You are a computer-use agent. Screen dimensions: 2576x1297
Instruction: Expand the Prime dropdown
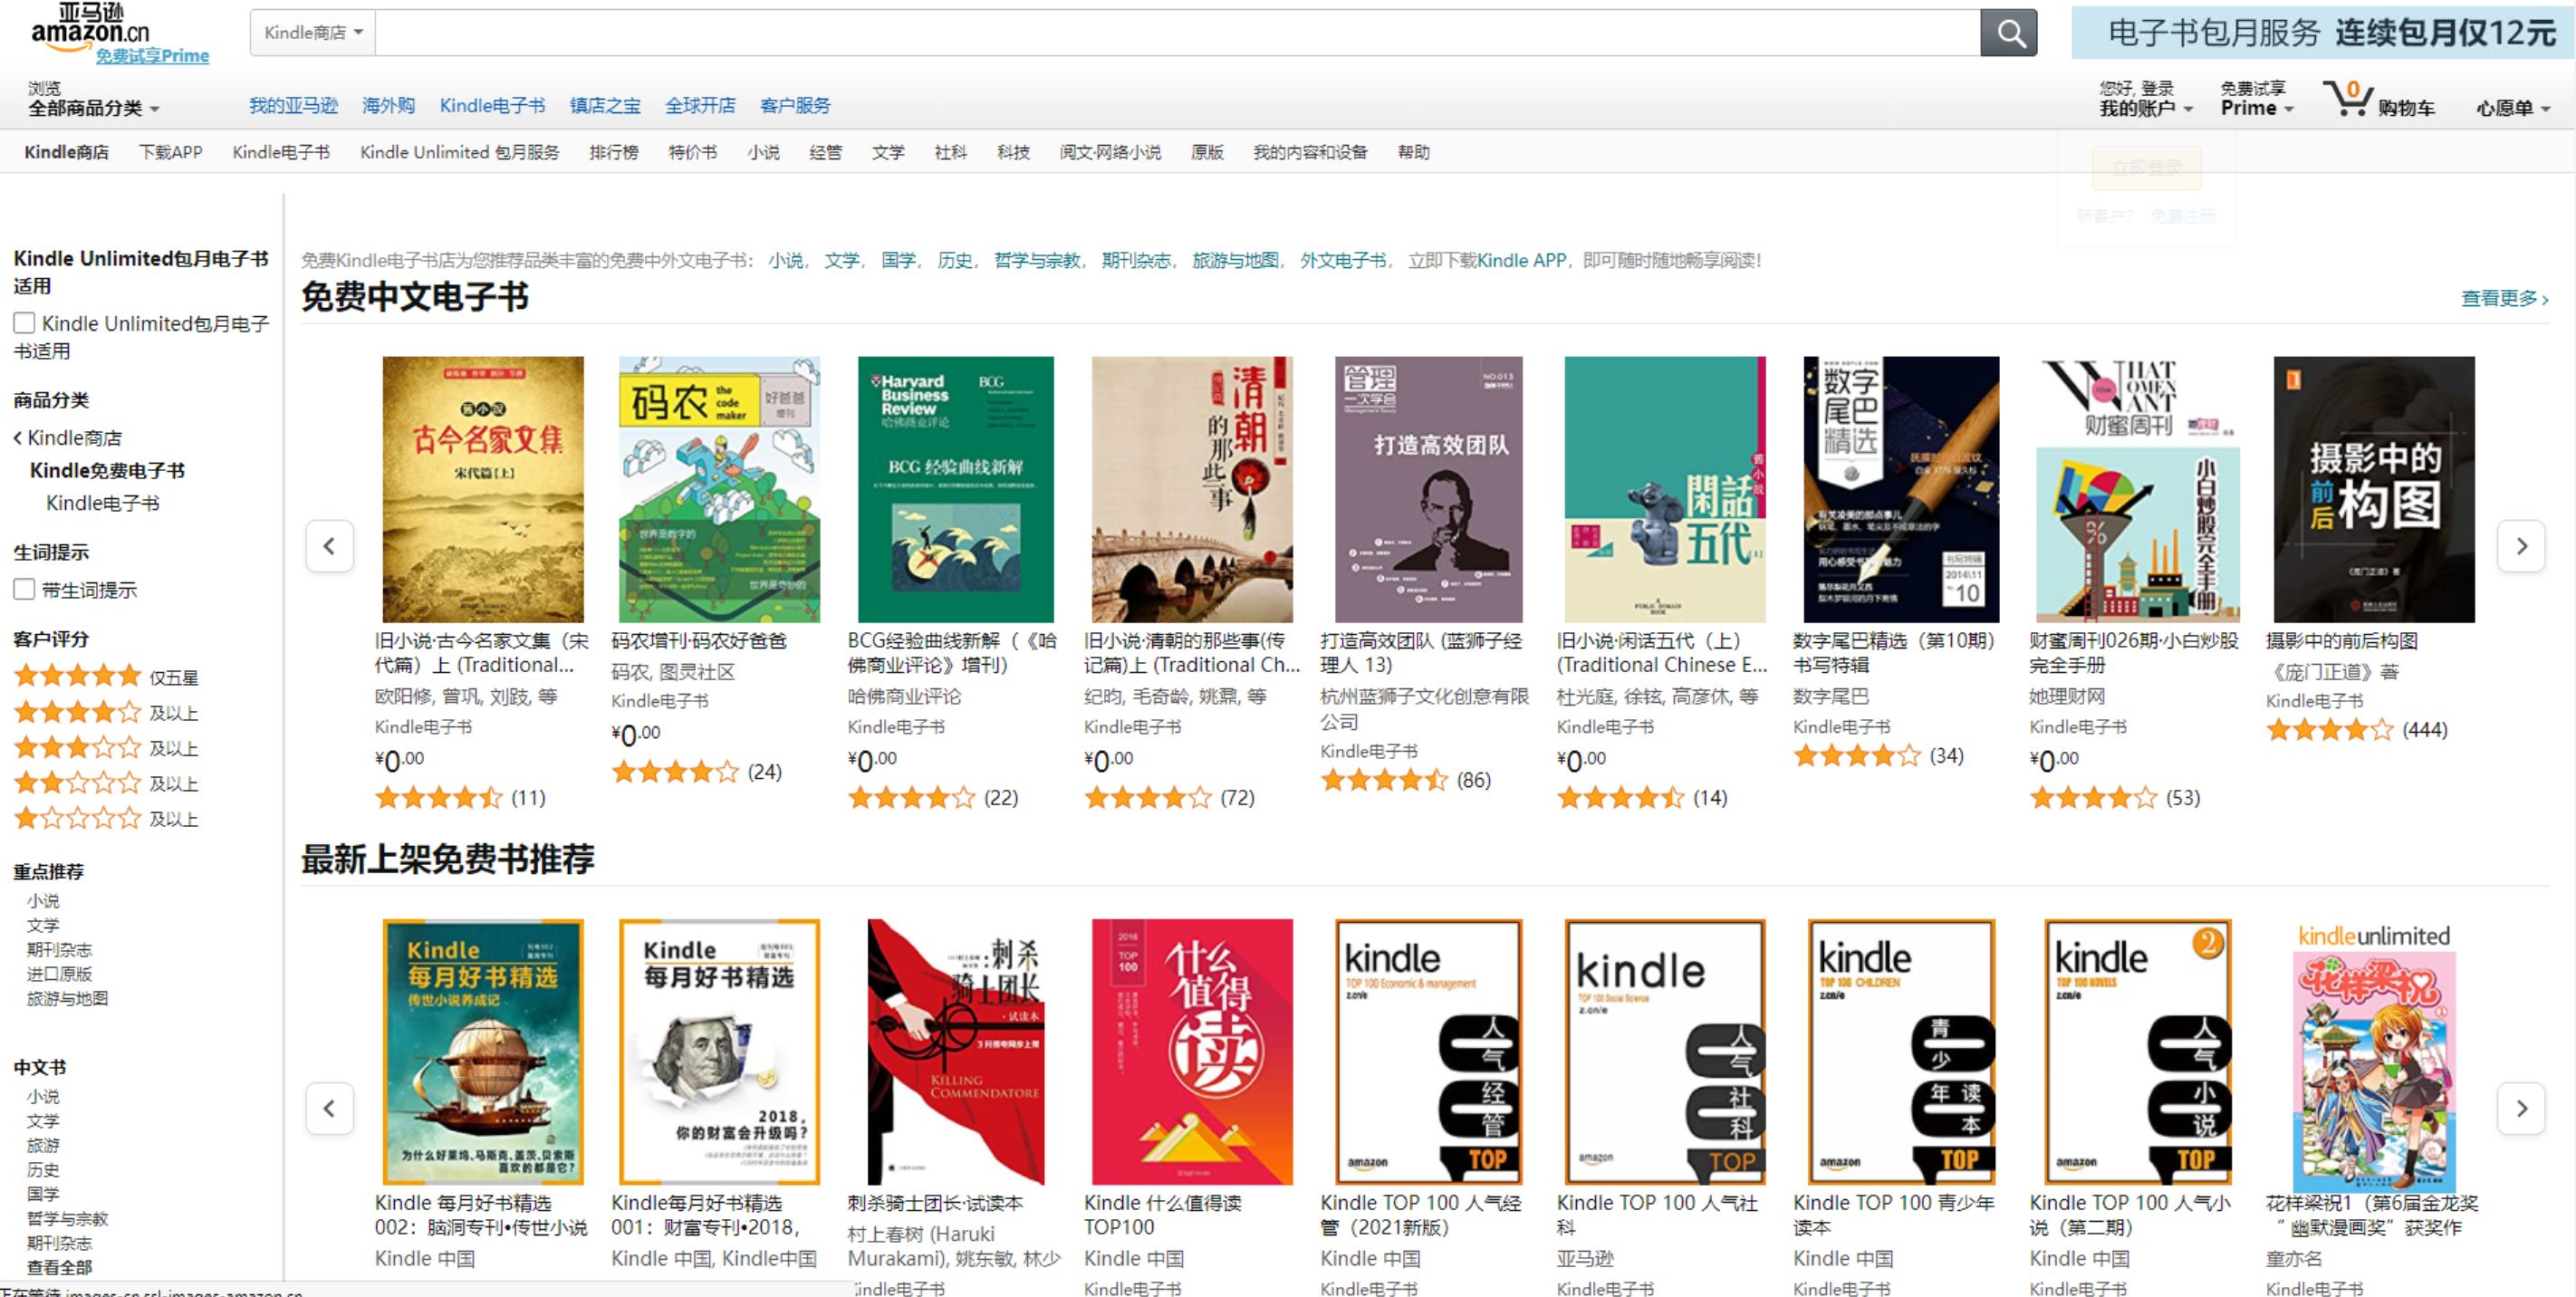coord(2257,108)
